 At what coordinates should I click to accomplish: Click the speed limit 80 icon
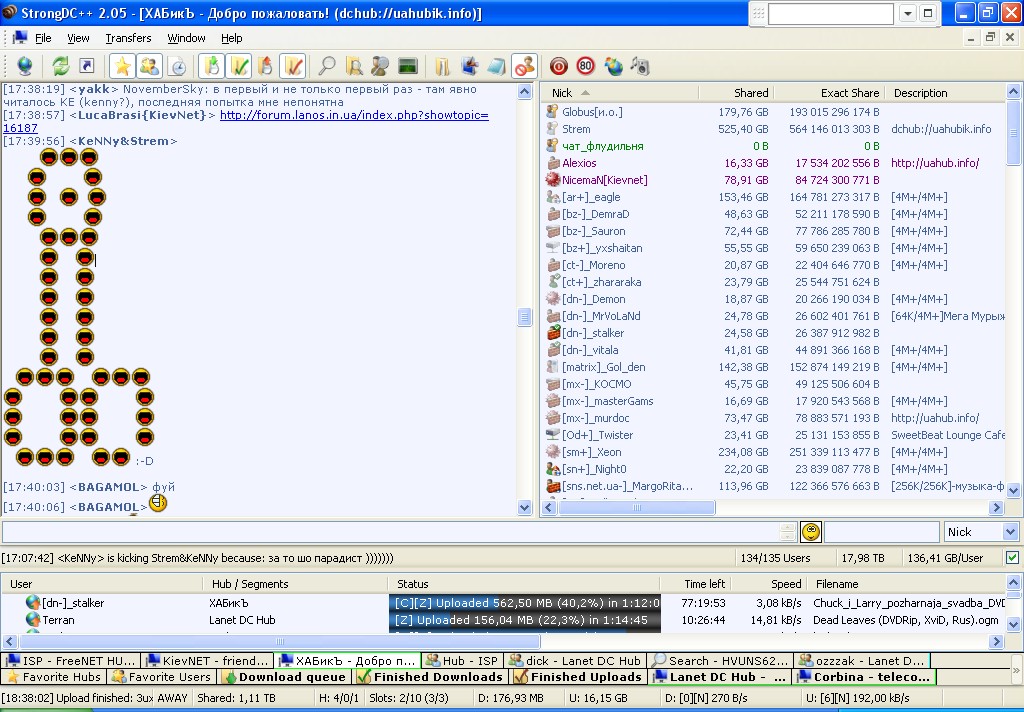(585, 66)
